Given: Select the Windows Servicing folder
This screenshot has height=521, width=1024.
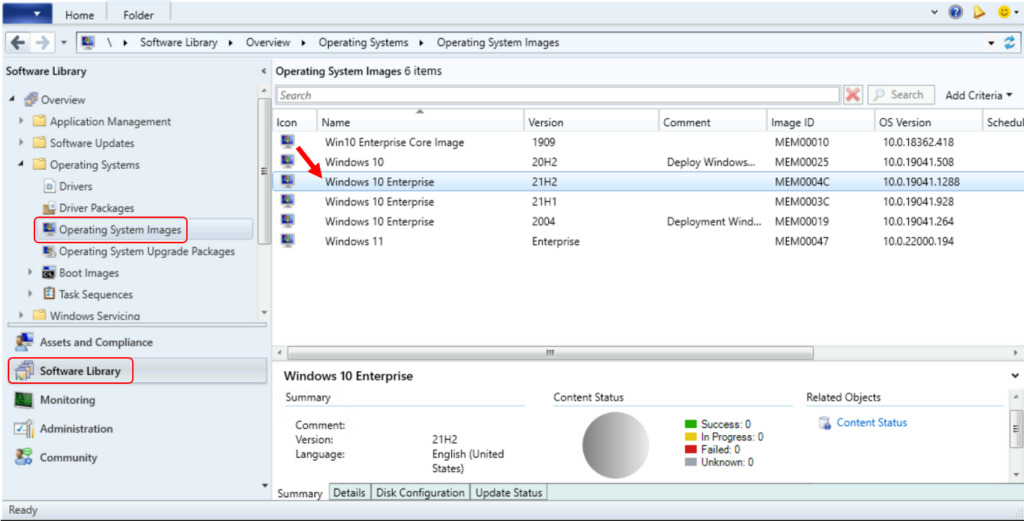Looking at the screenshot, I should pyautogui.click(x=95, y=315).
